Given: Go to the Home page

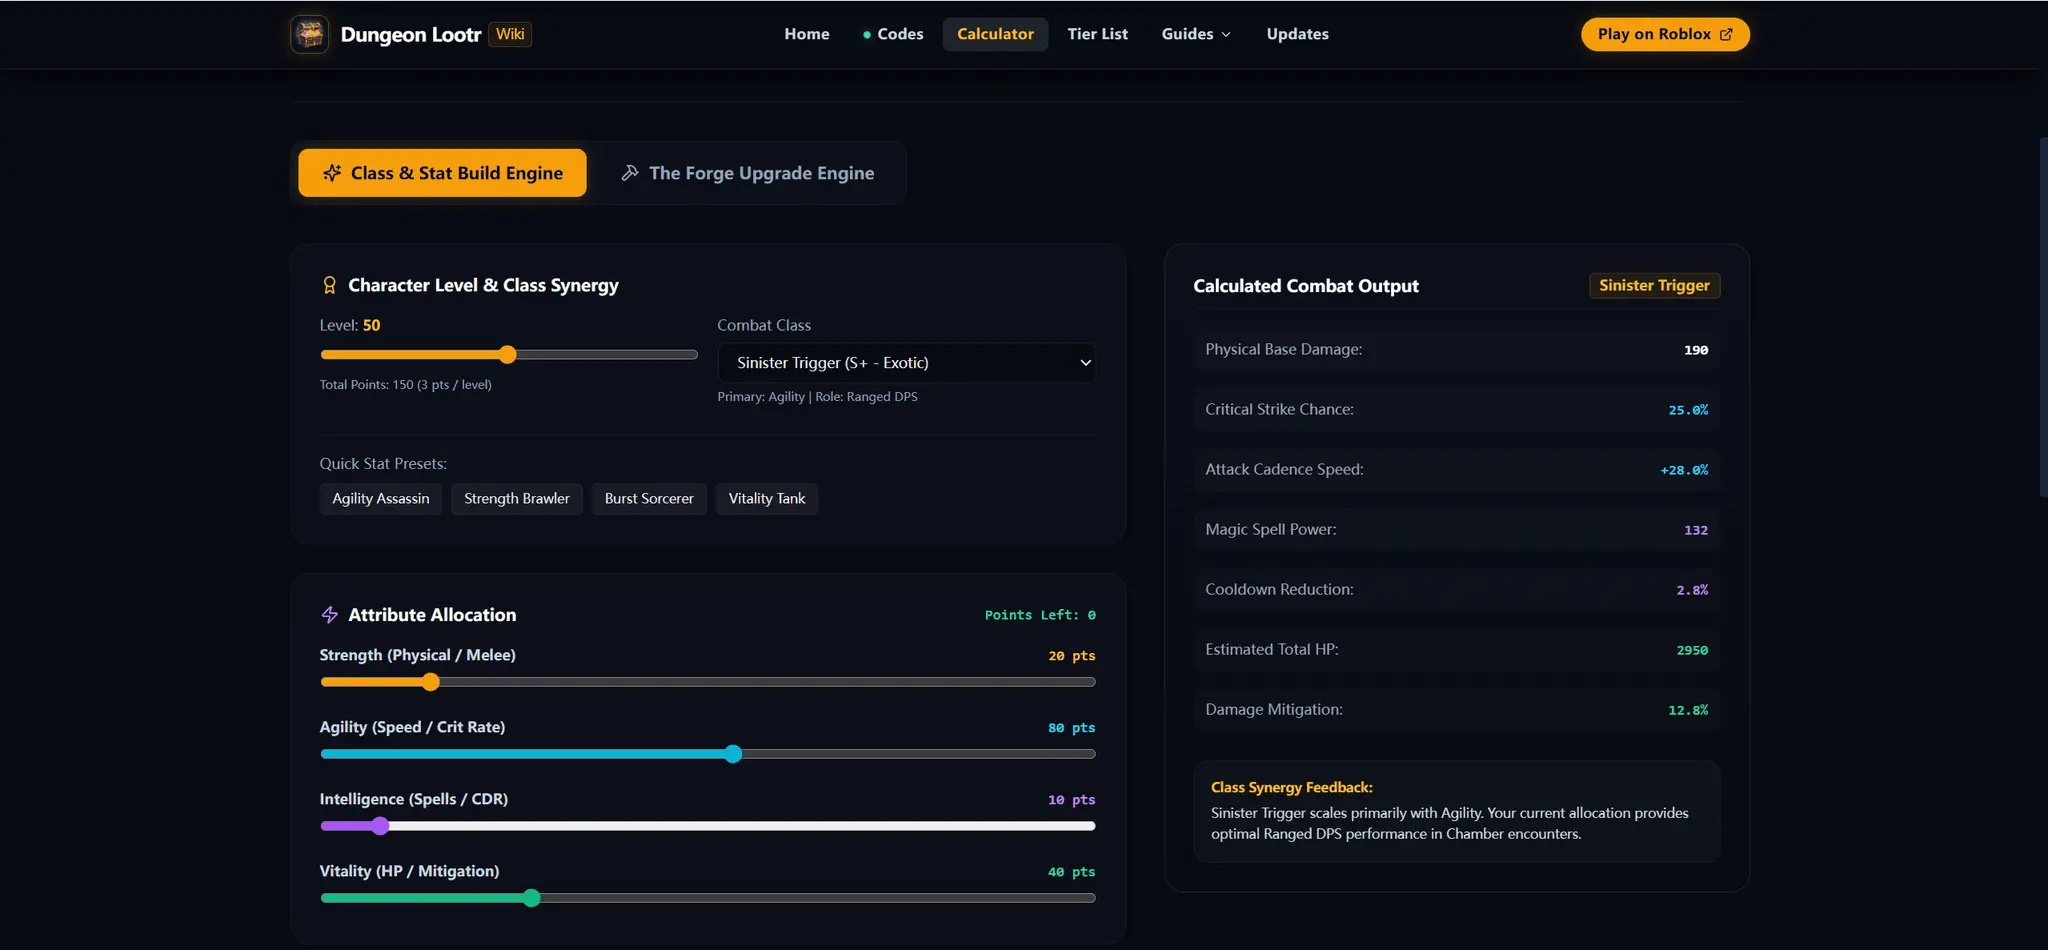Looking at the screenshot, I should 807,34.
